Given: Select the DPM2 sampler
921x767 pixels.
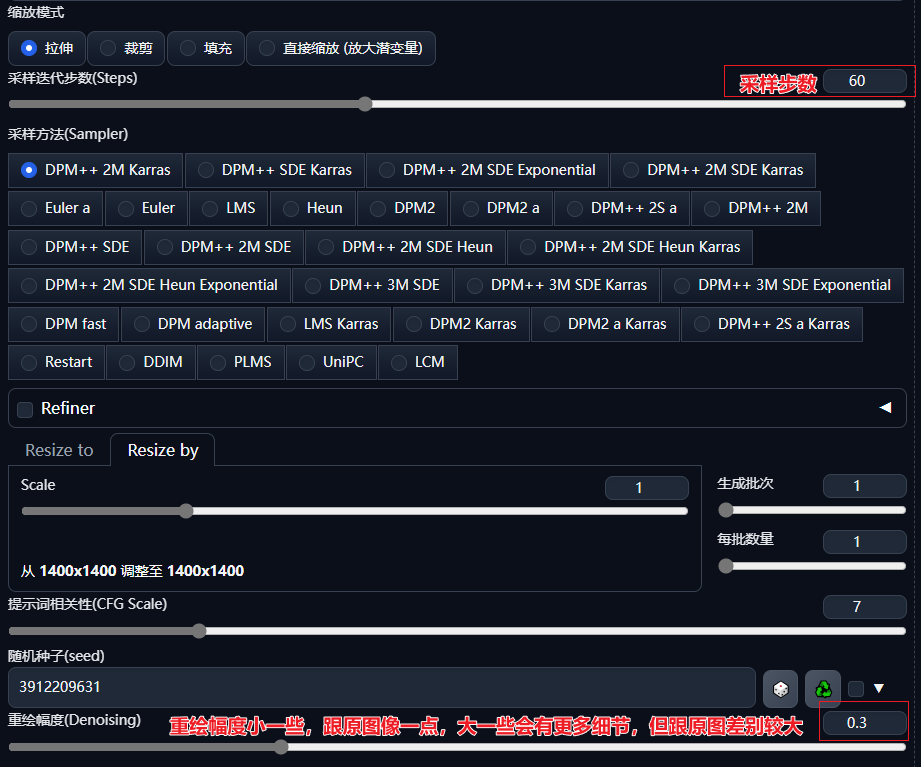Looking at the screenshot, I should click(402, 208).
